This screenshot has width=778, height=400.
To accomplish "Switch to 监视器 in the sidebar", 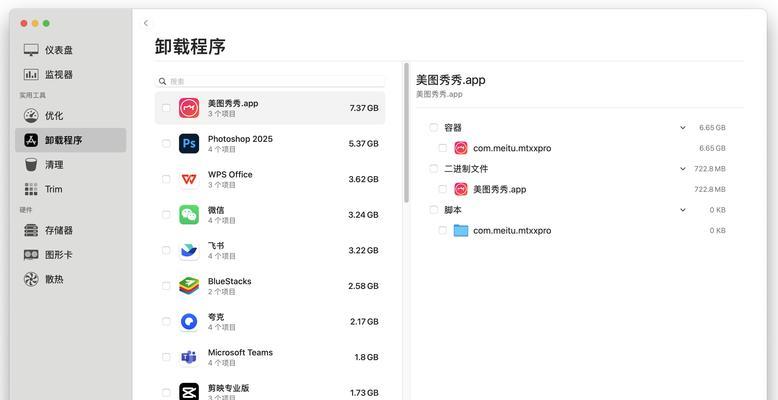I will tap(70, 74).
